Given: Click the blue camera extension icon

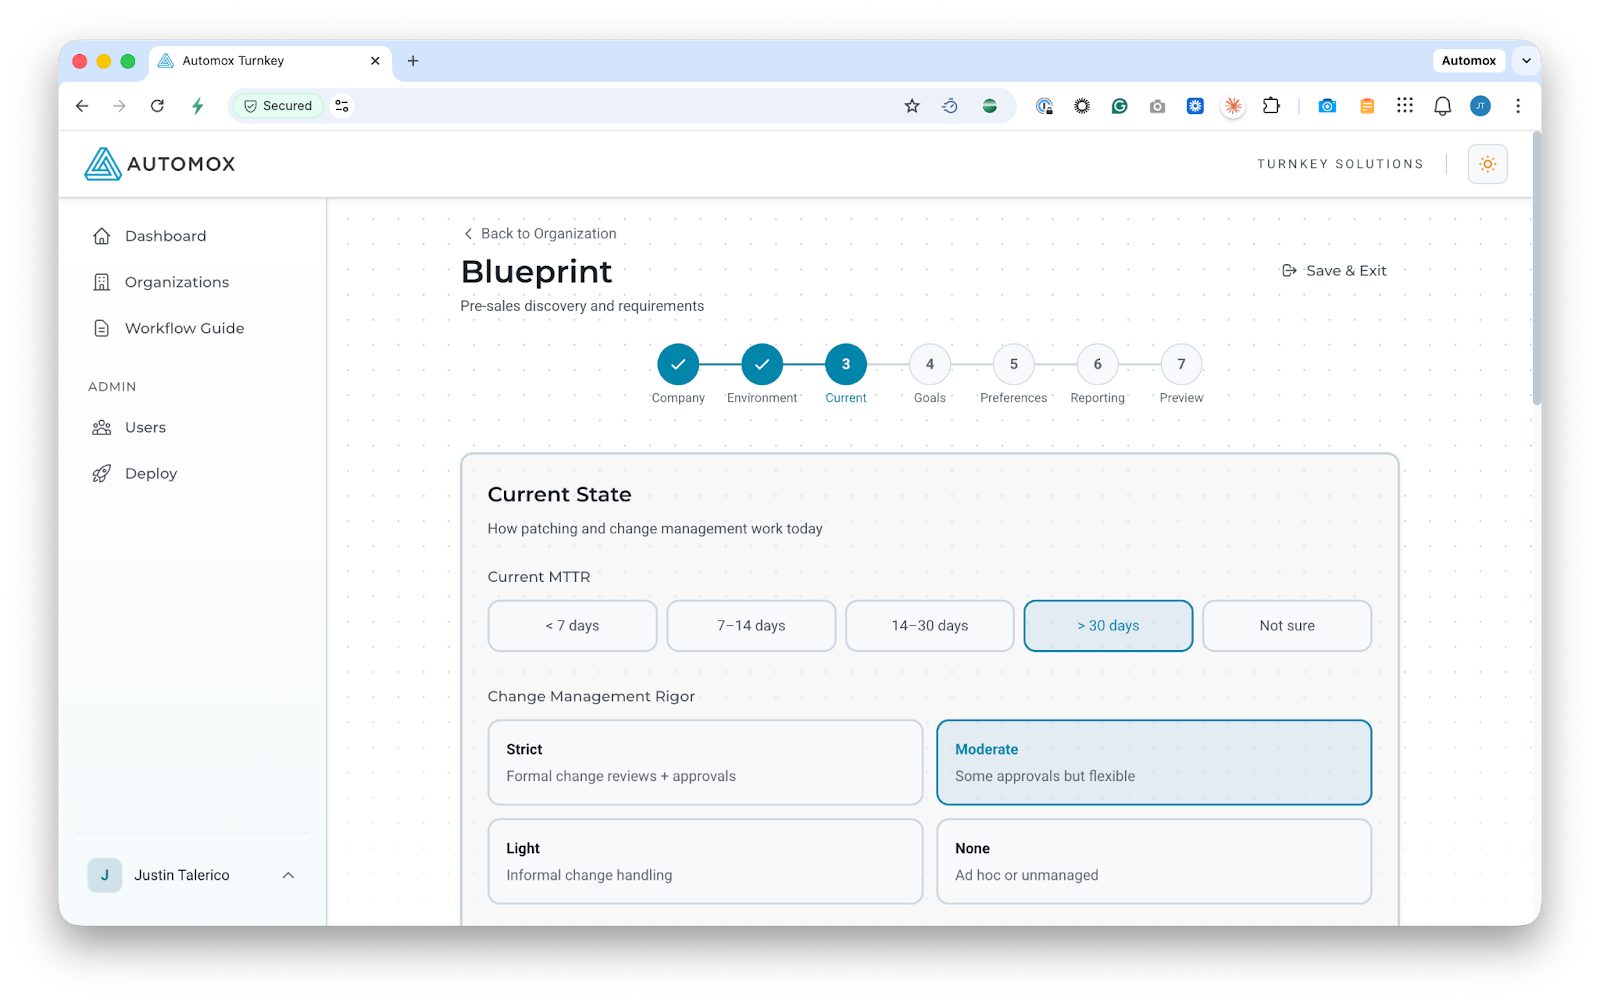Looking at the screenshot, I should click(x=1327, y=106).
